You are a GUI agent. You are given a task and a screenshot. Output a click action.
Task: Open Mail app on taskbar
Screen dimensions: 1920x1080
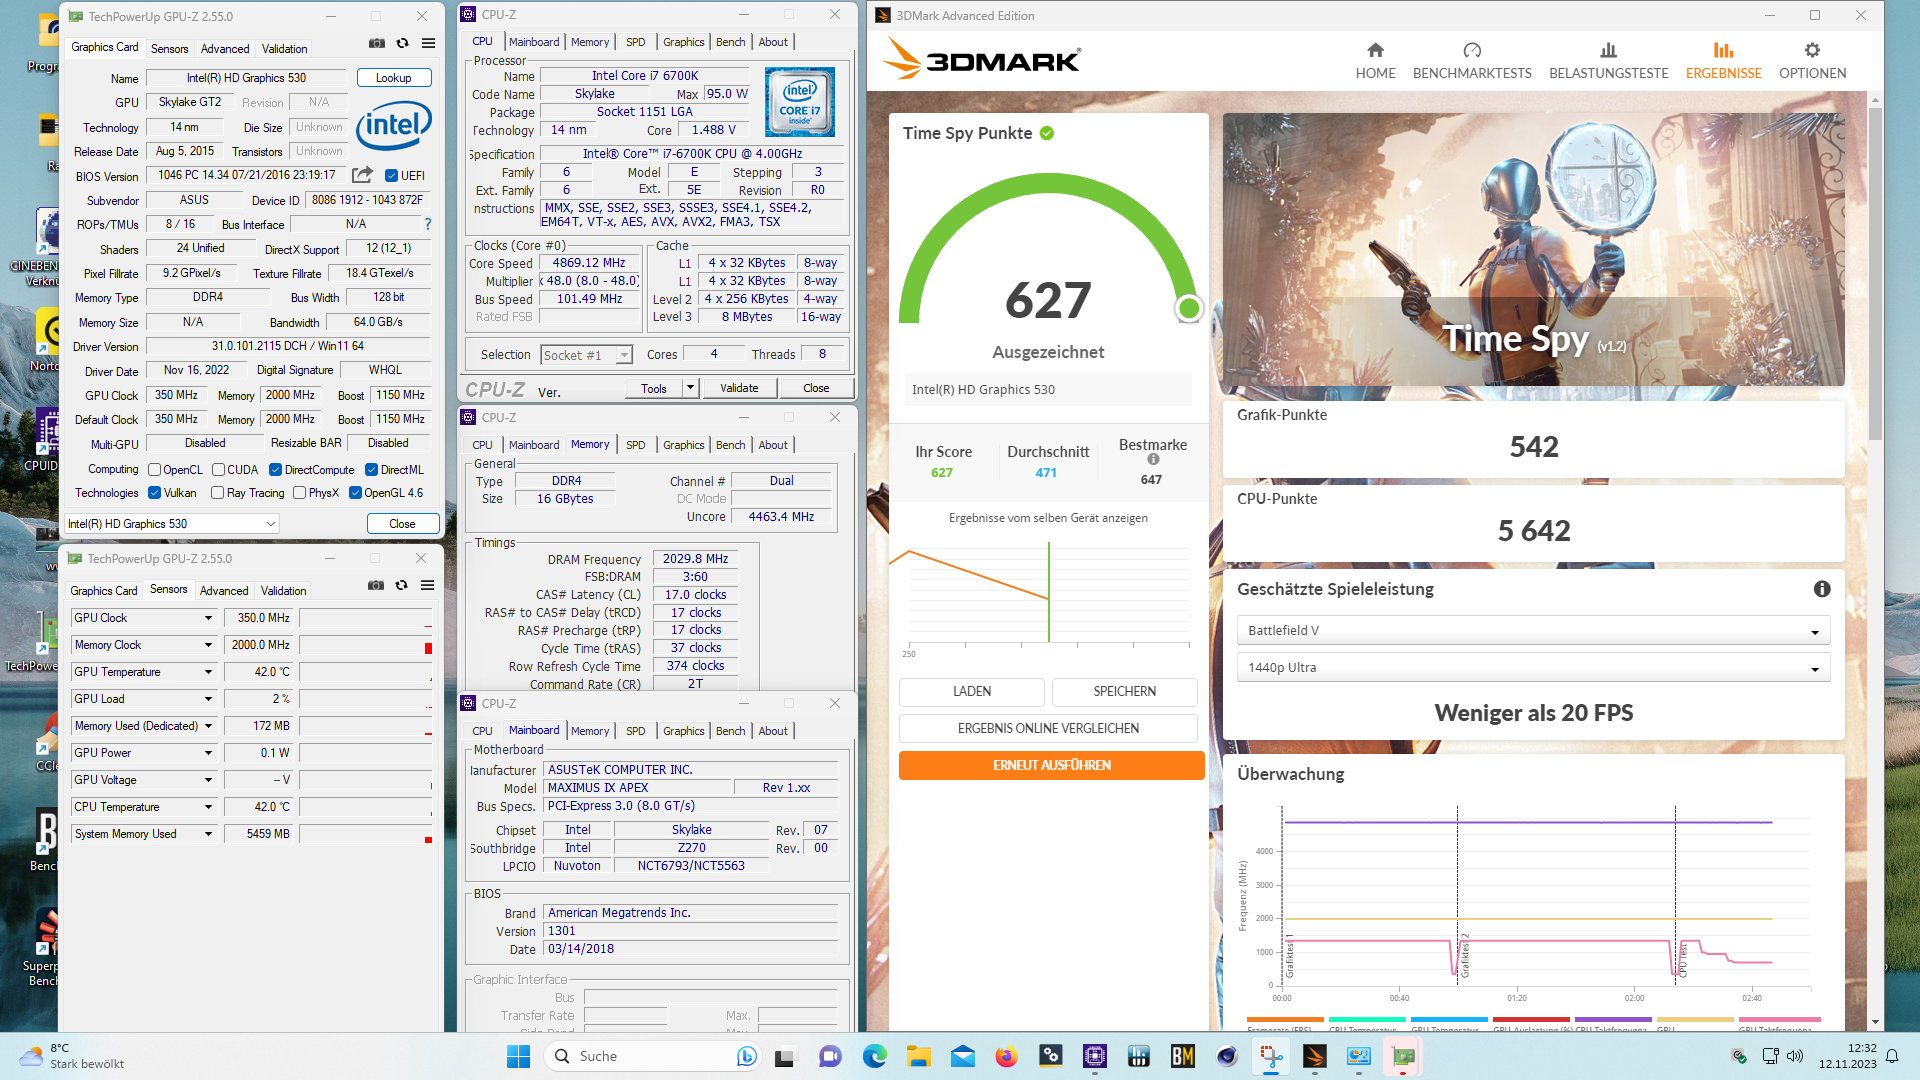click(962, 1056)
